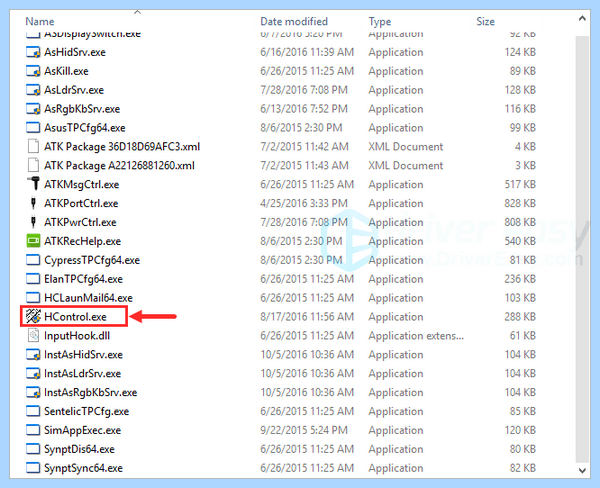Image resolution: width=600 pixels, height=488 pixels.
Task: Click the 828 KB size value
Action: tap(520, 203)
